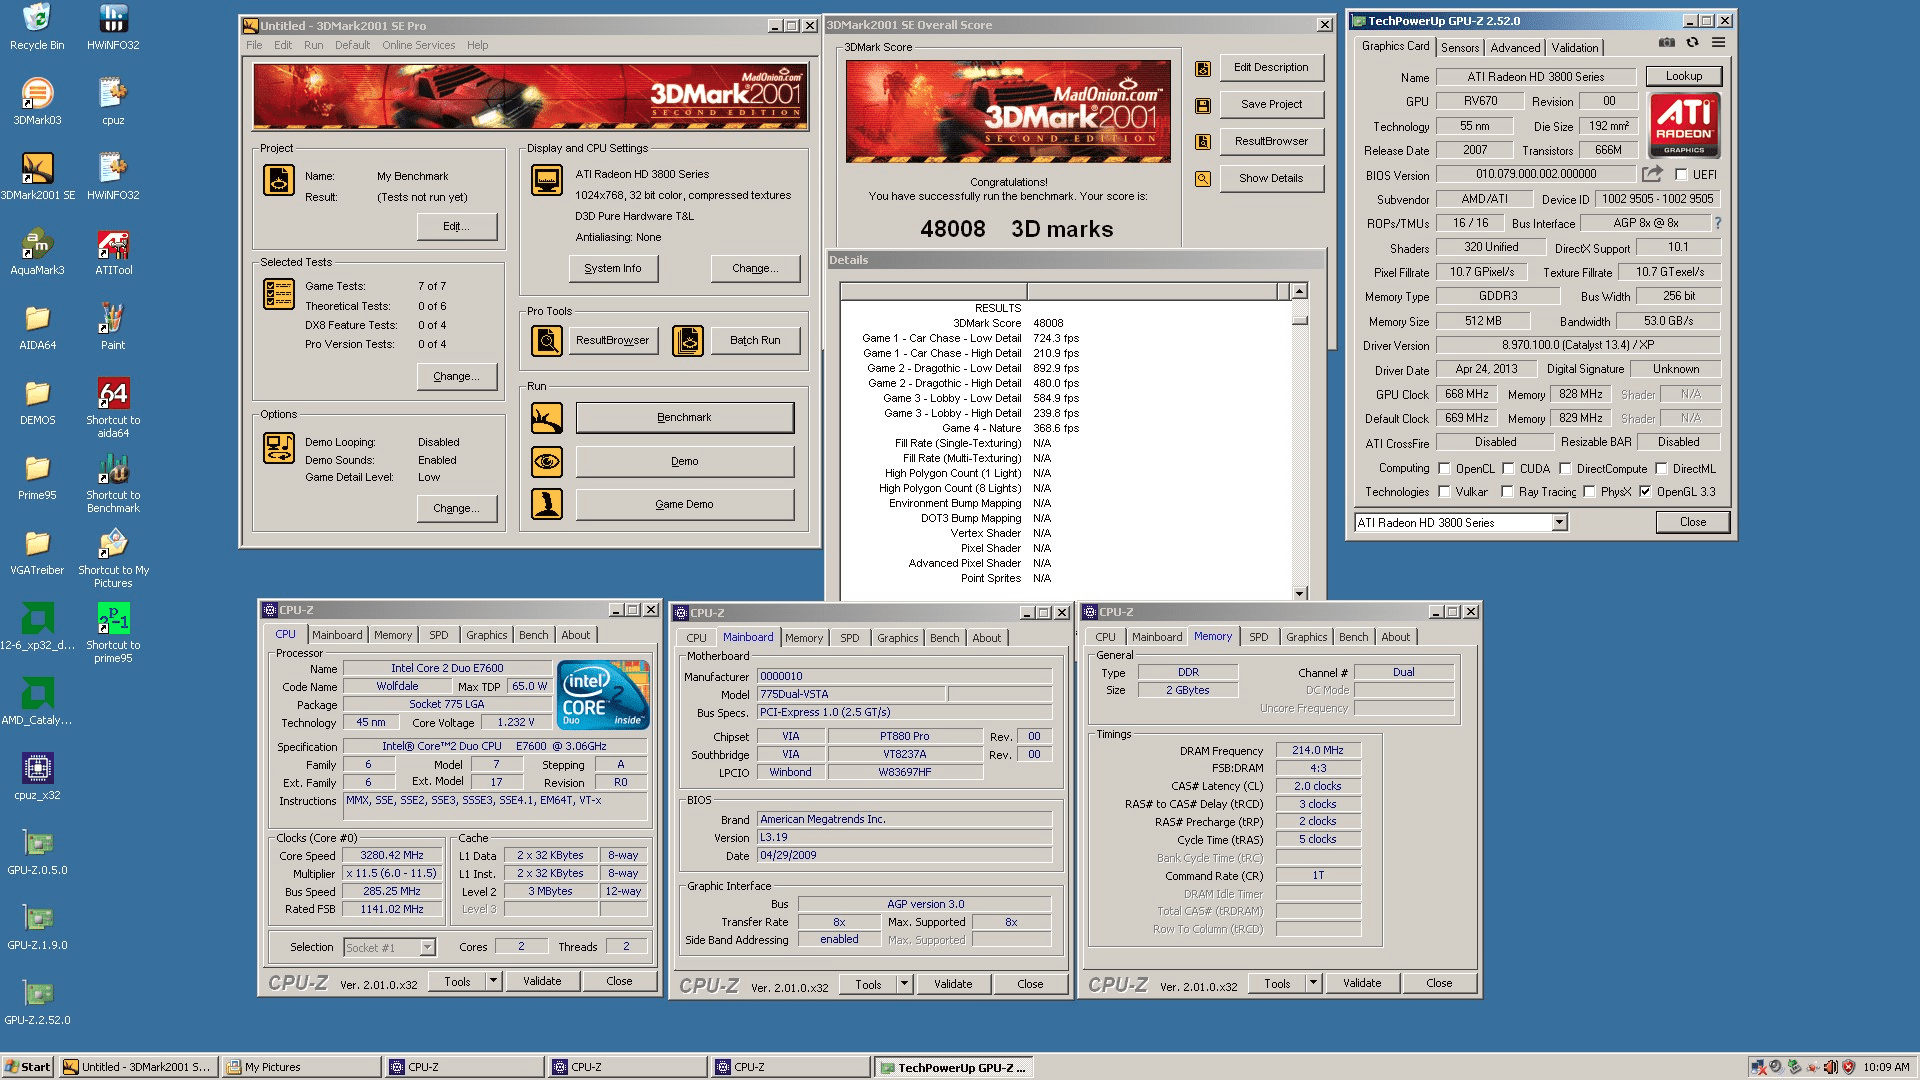The width and height of the screenshot is (1920, 1080).
Task: Click the Options settings icon in 3DMark2001
Action: pos(279,448)
